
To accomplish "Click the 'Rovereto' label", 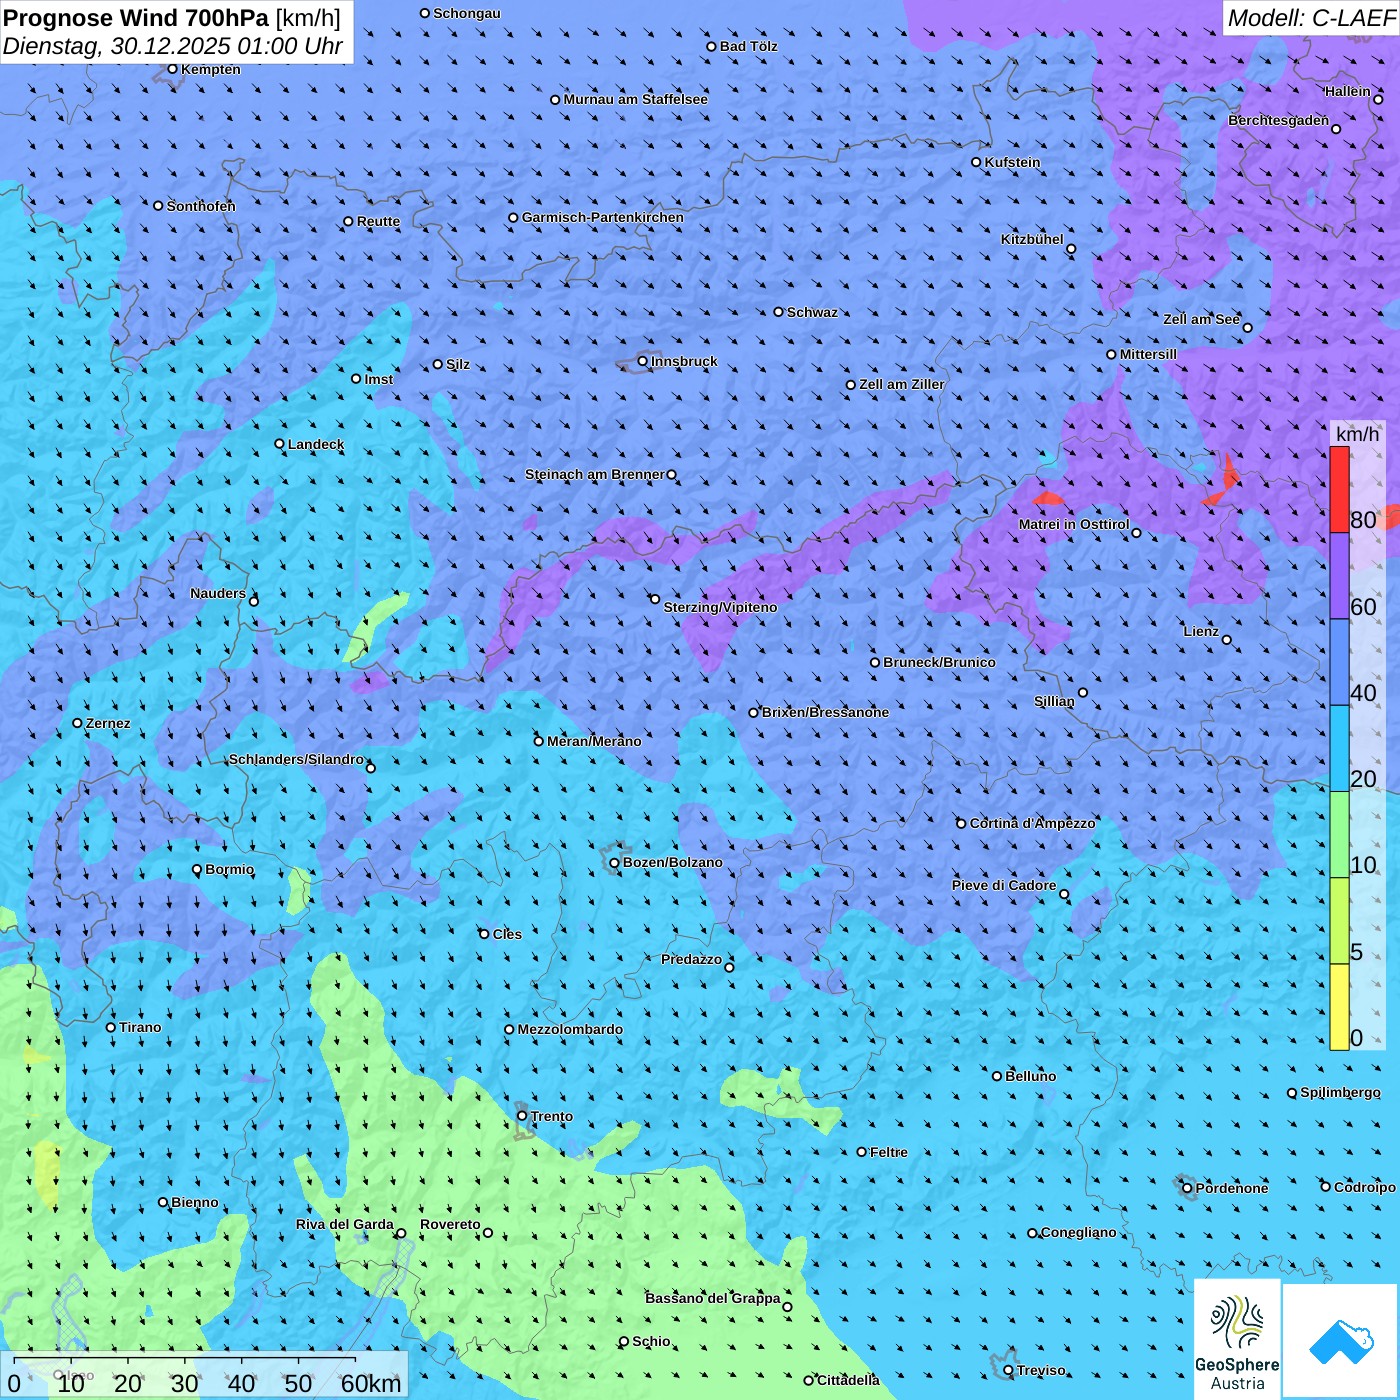I will click(450, 1224).
